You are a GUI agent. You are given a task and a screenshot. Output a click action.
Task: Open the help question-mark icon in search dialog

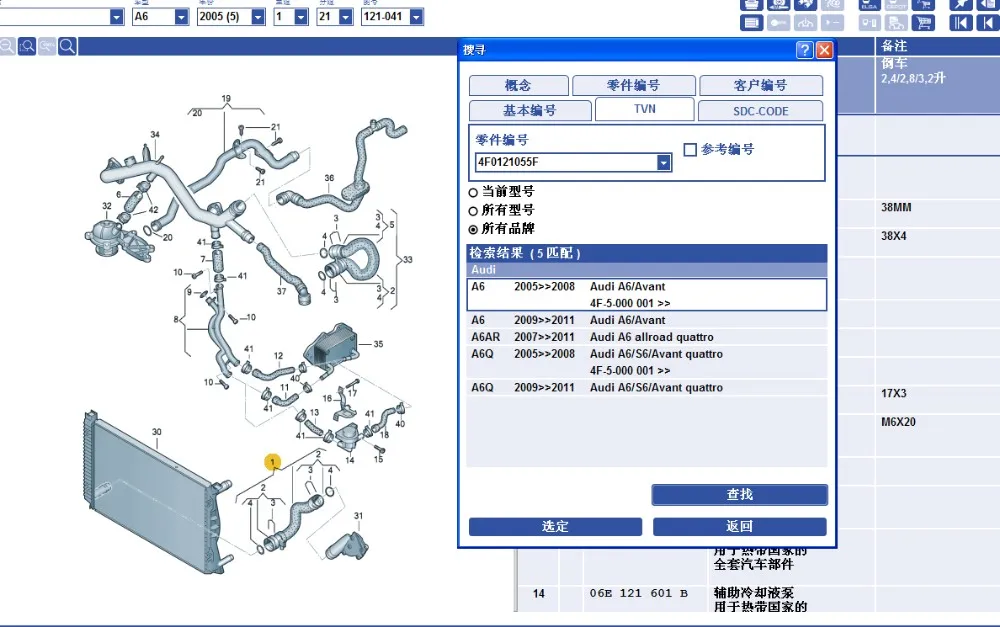pyautogui.click(x=805, y=50)
